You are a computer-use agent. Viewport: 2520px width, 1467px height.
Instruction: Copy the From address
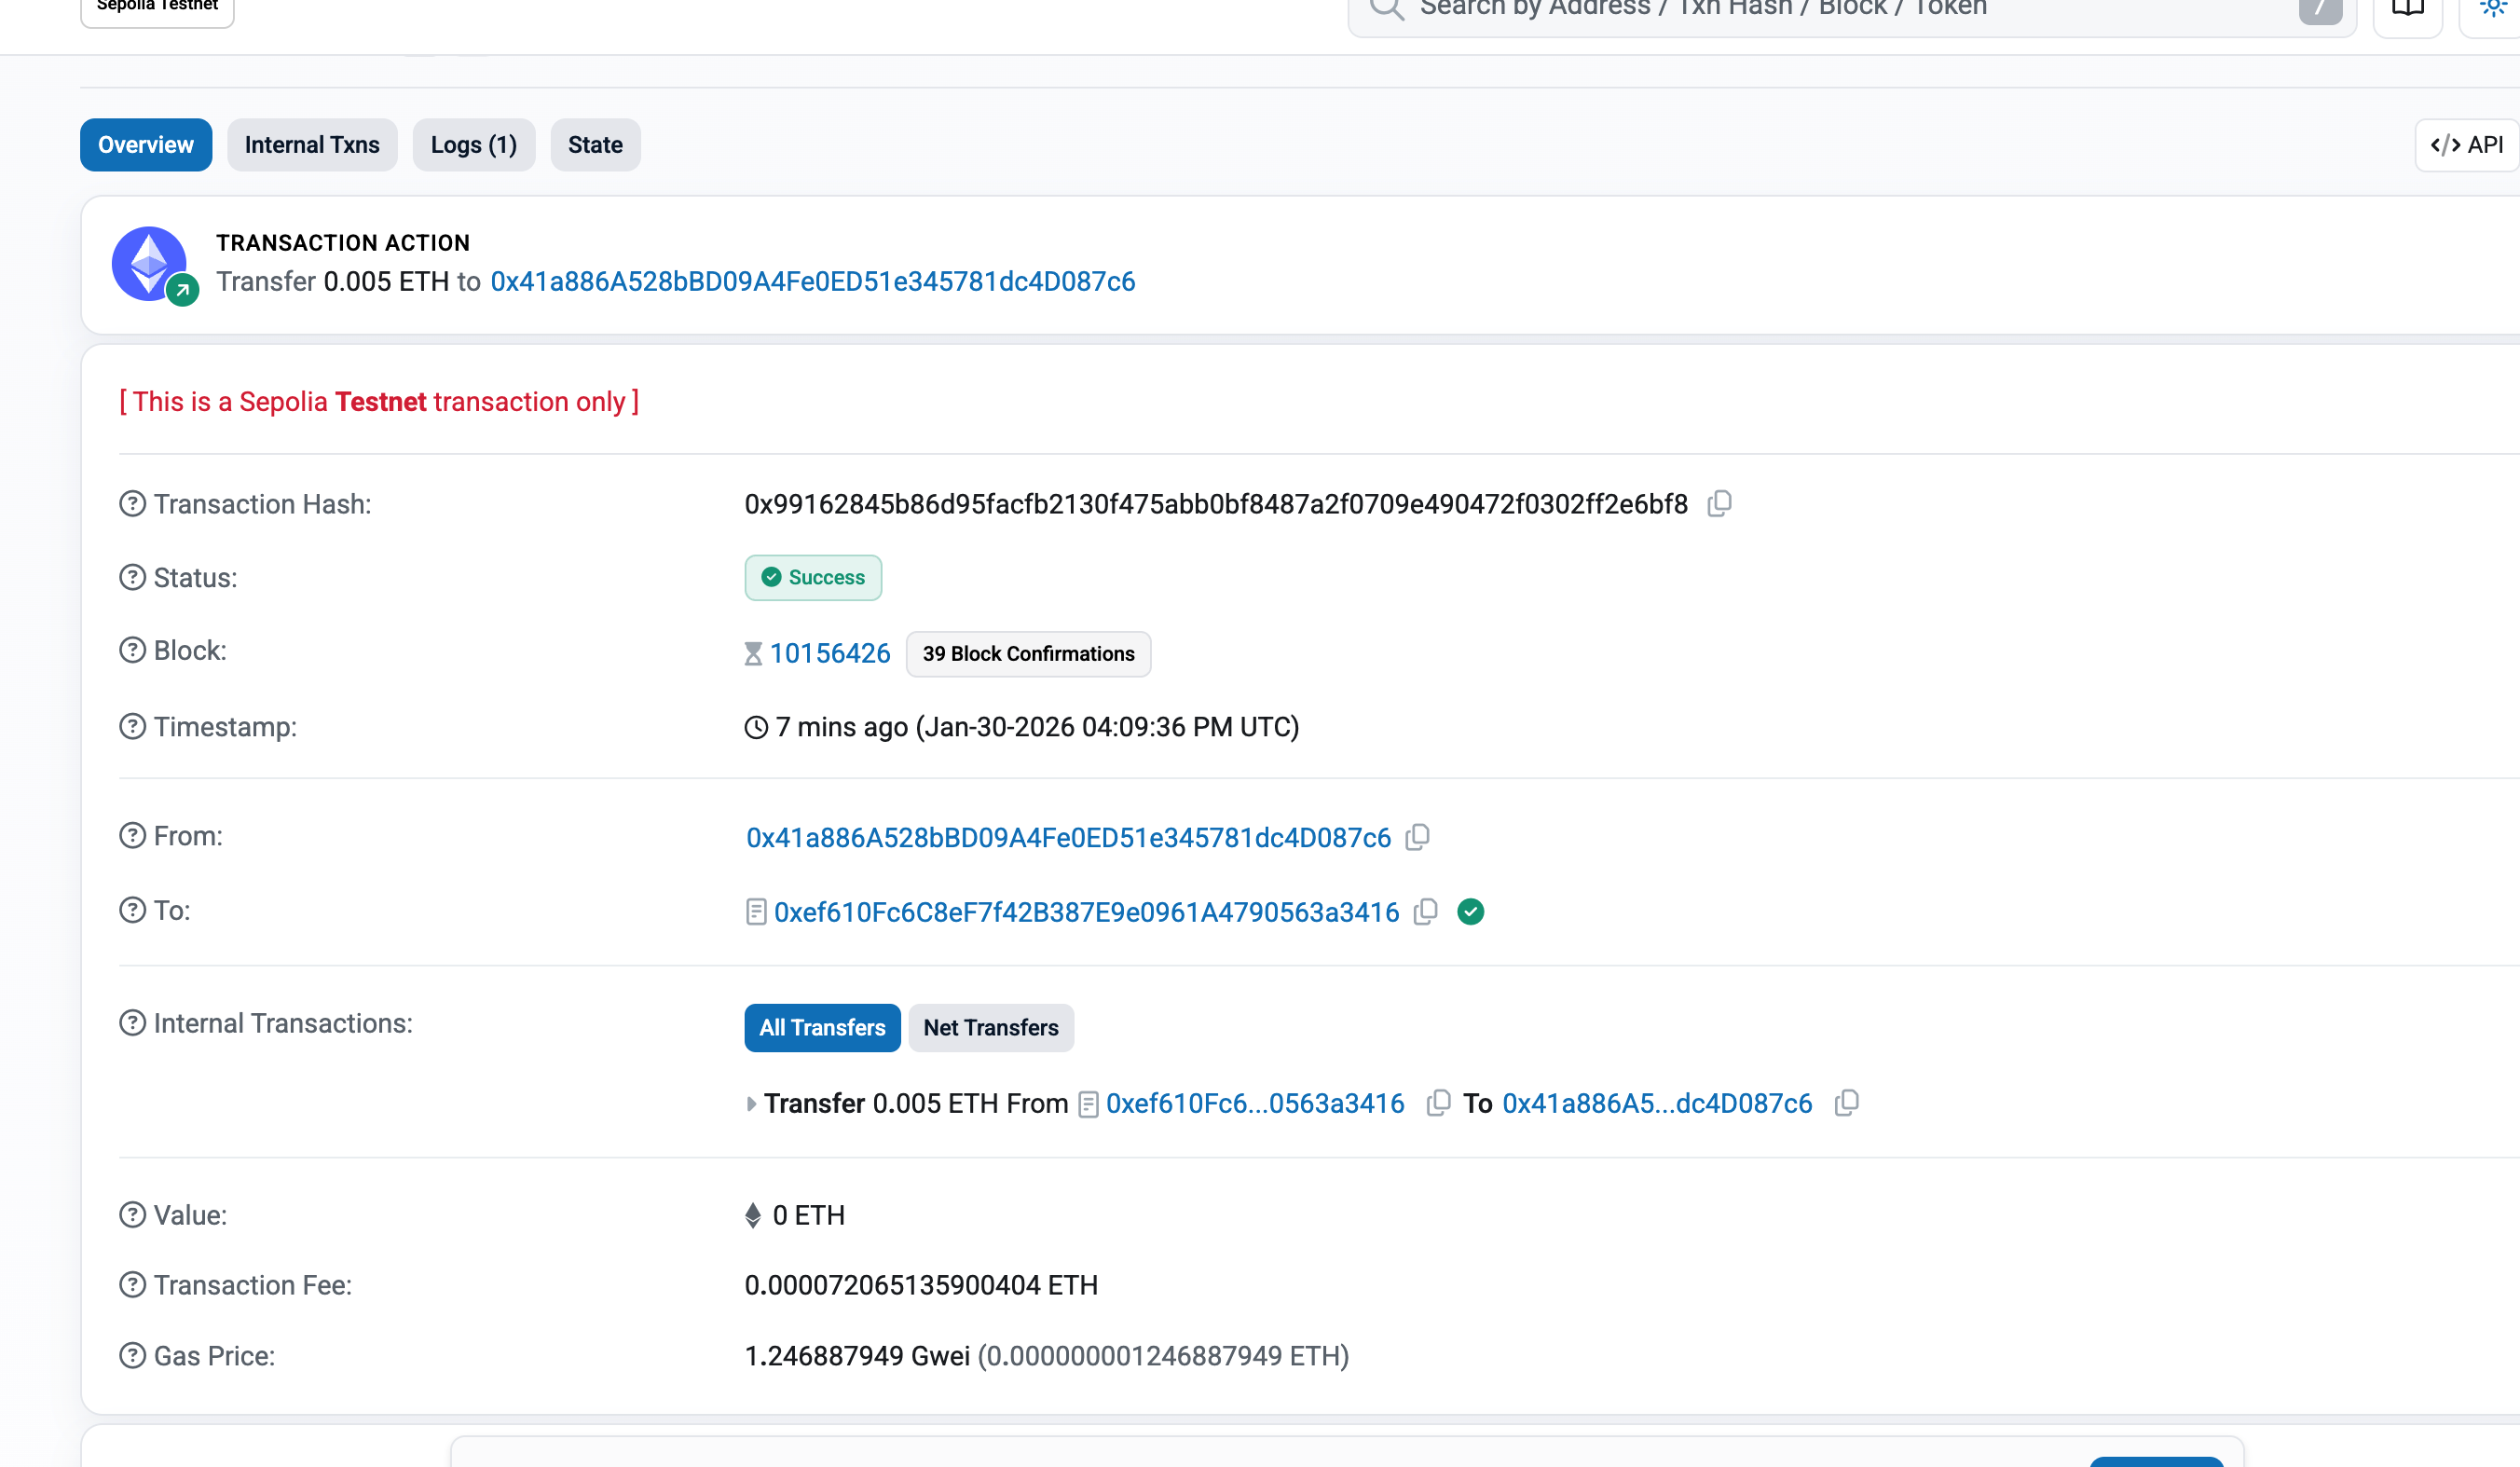point(1417,837)
